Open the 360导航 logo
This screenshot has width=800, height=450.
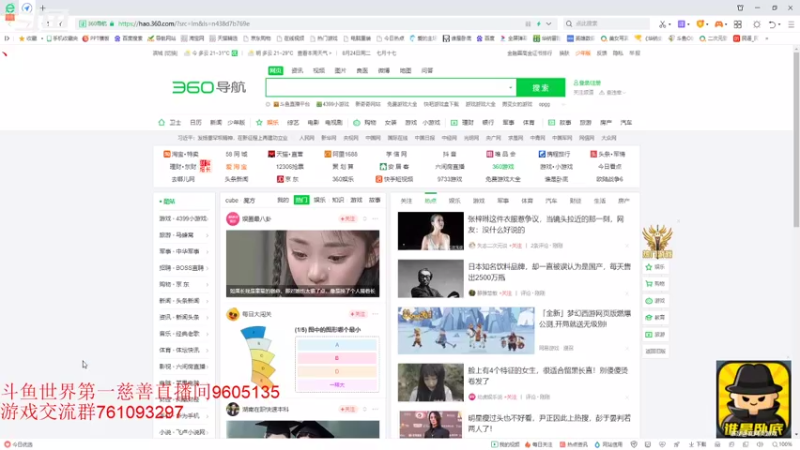(209, 87)
